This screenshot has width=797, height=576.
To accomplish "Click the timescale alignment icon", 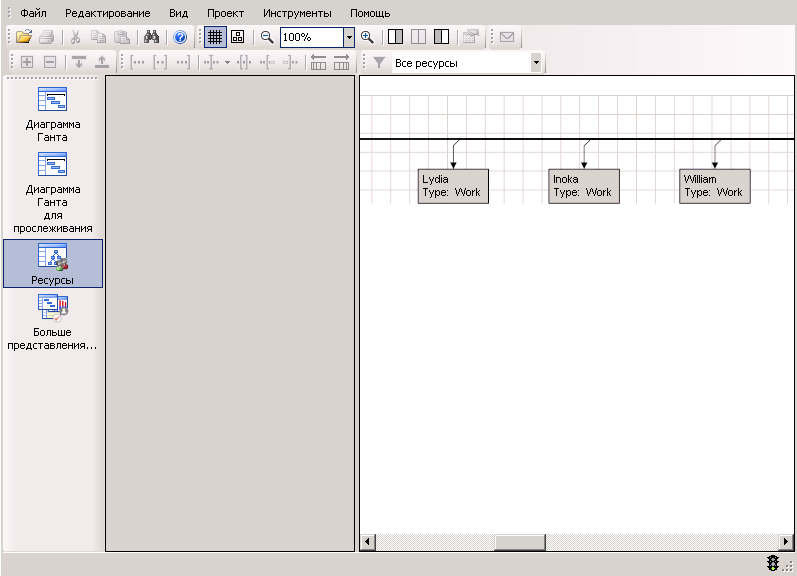I will pyautogui.click(x=211, y=63).
